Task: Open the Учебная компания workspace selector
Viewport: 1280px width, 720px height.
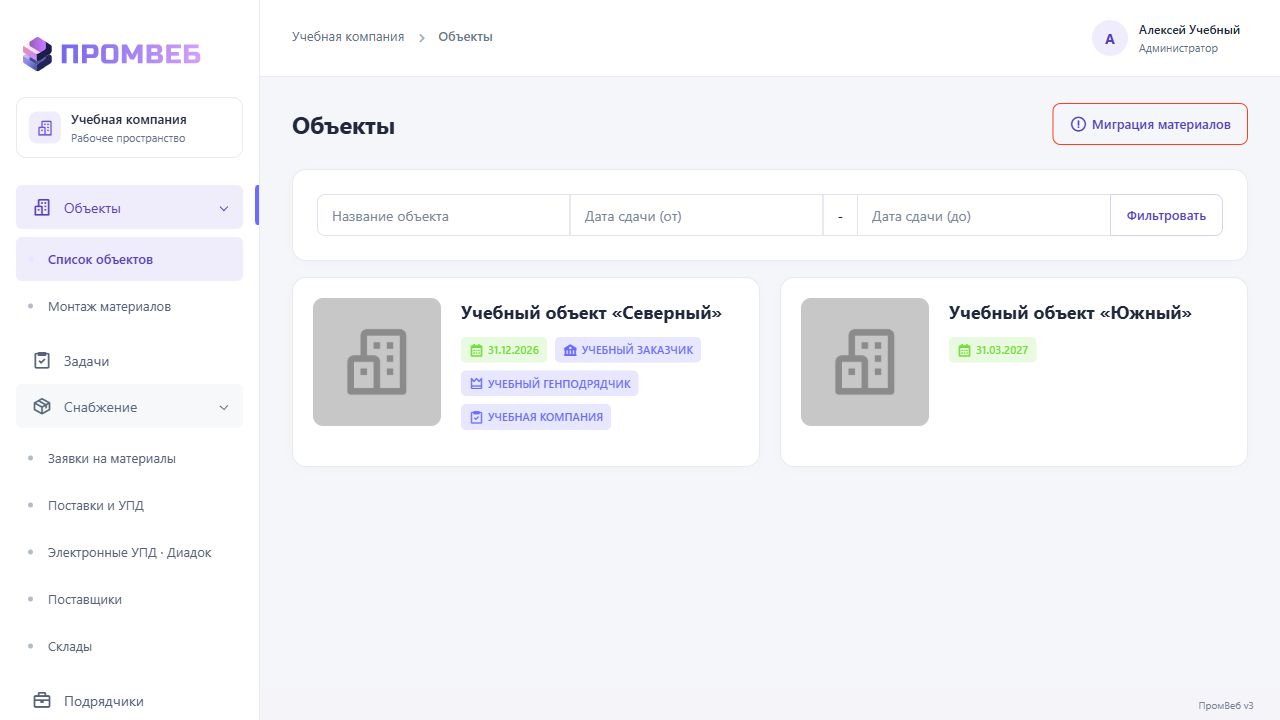Action: (x=129, y=128)
